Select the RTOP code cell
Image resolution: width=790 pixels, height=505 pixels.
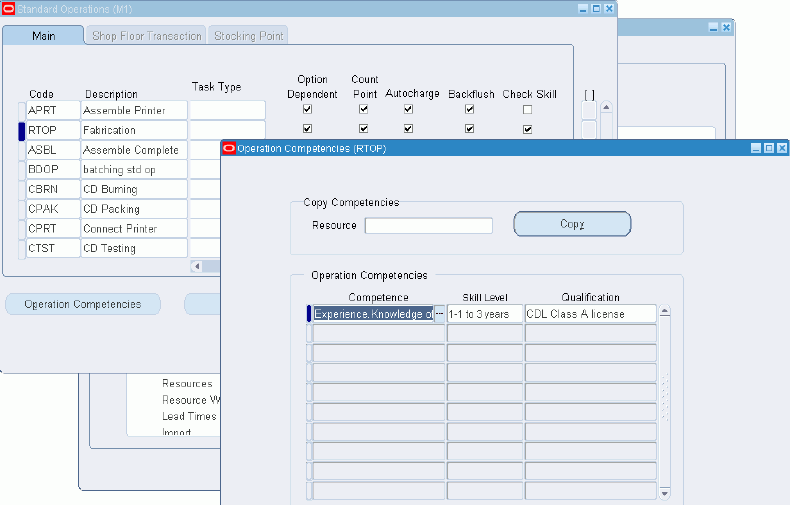coord(53,130)
